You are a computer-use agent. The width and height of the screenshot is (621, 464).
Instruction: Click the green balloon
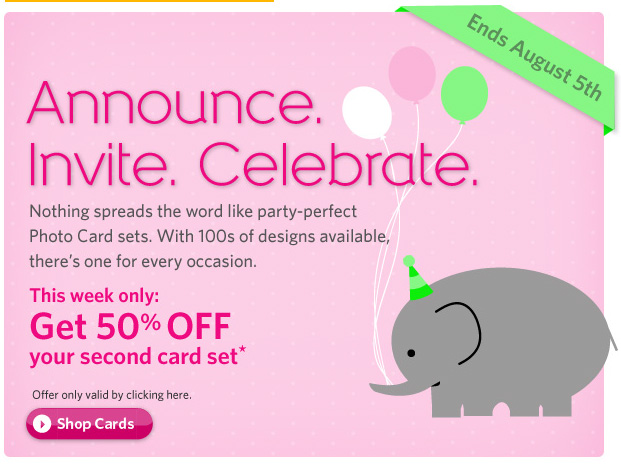(464, 93)
